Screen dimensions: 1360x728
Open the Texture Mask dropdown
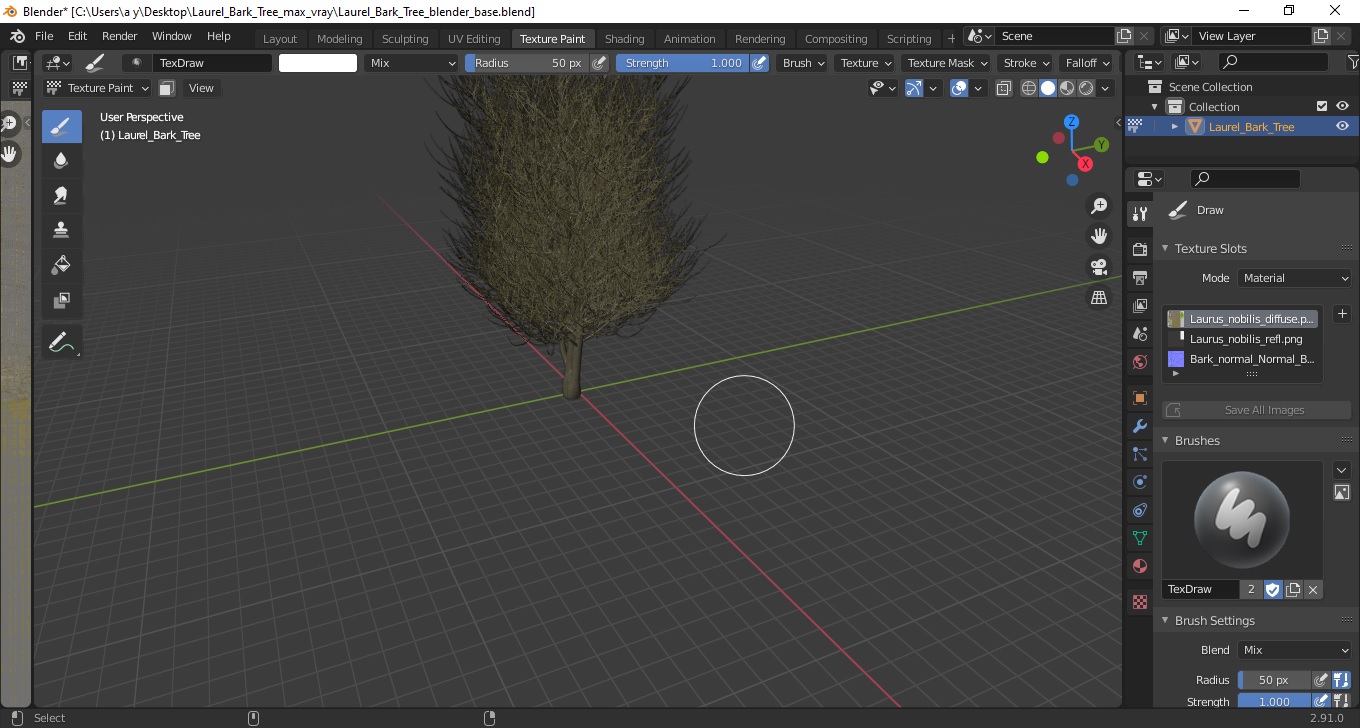click(x=946, y=62)
